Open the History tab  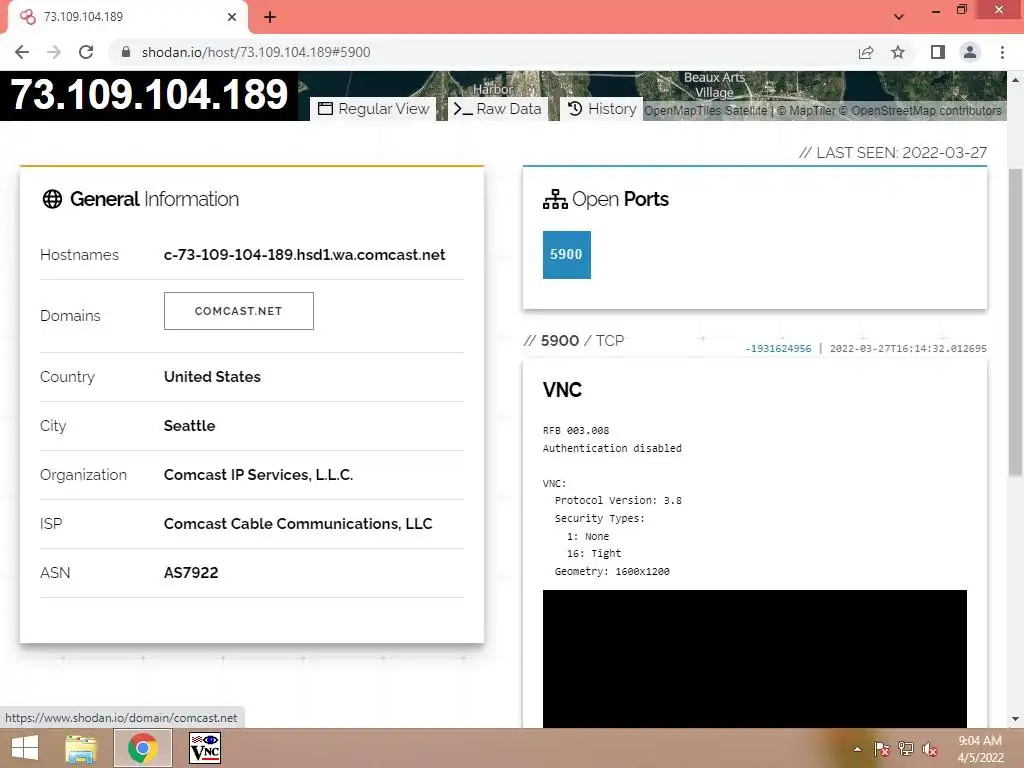tap(601, 109)
